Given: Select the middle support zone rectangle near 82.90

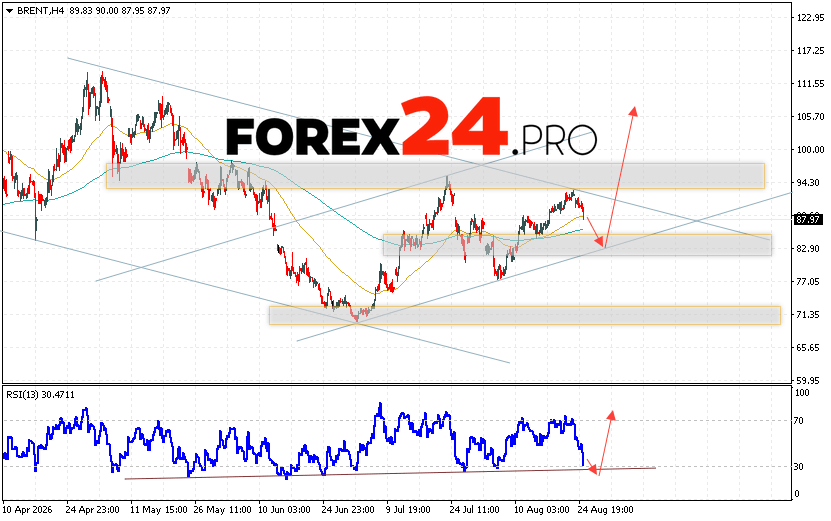Looking at the screenshot, I should (x=577, y=245).
